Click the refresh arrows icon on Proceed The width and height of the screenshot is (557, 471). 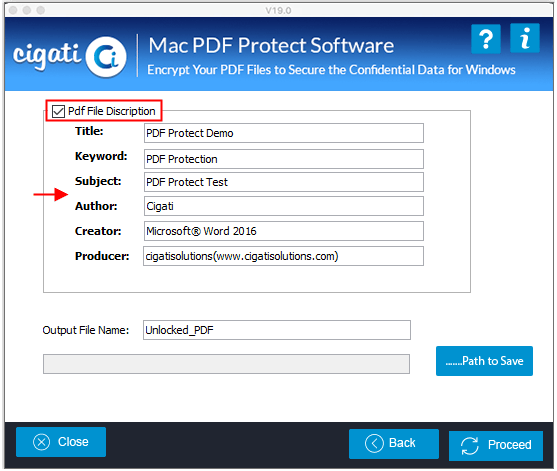470,445
